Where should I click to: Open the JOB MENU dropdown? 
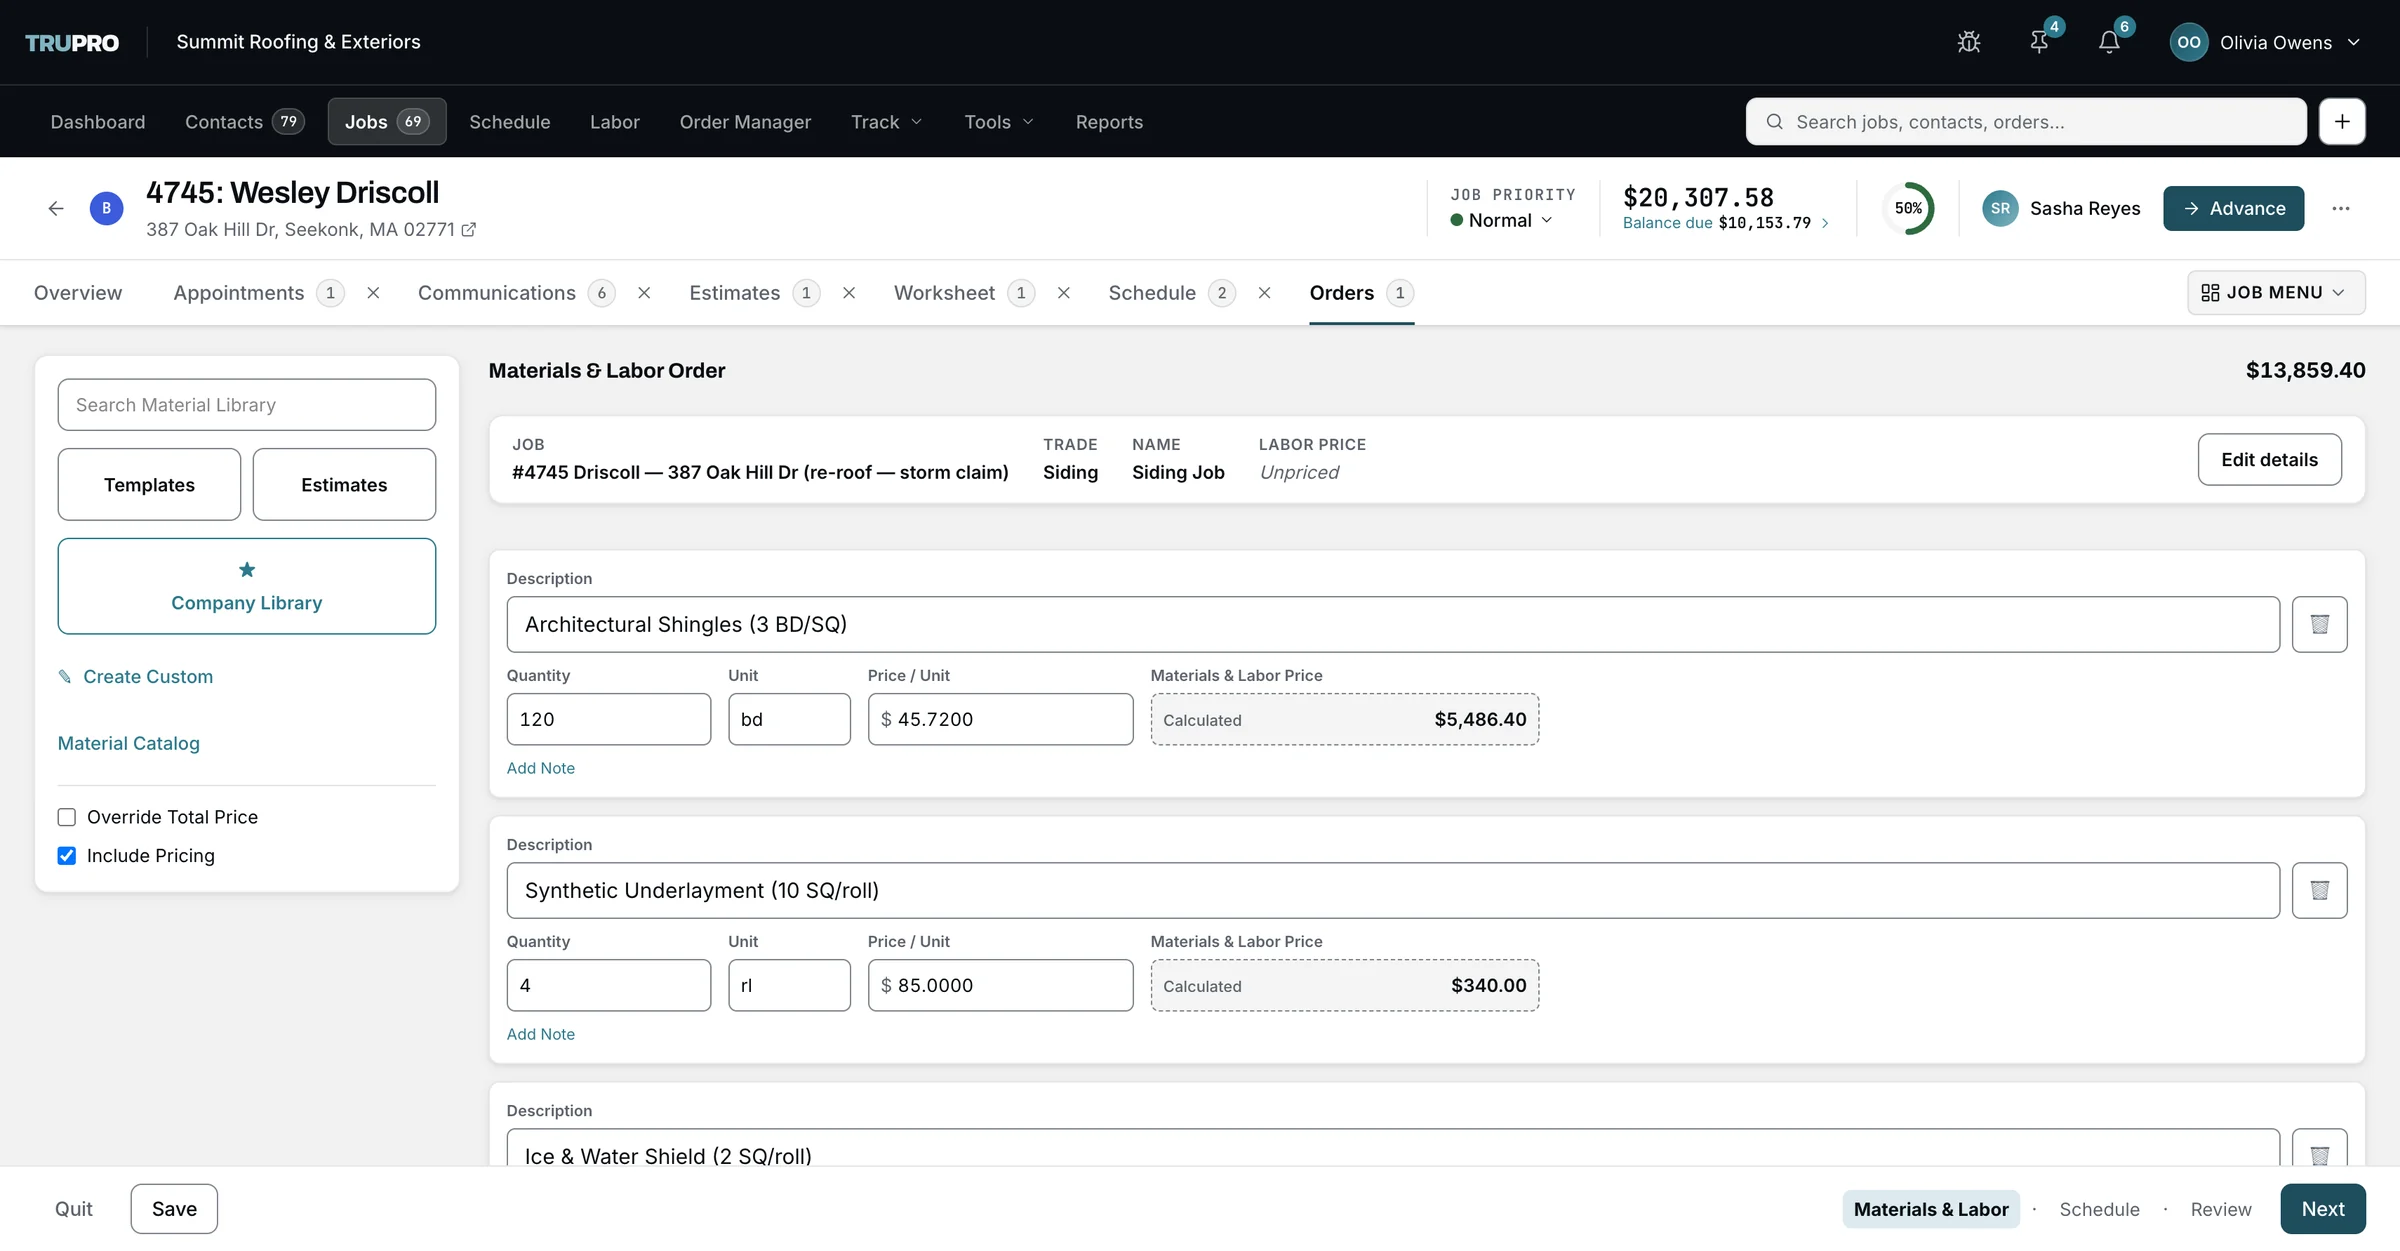[2276, 293]
